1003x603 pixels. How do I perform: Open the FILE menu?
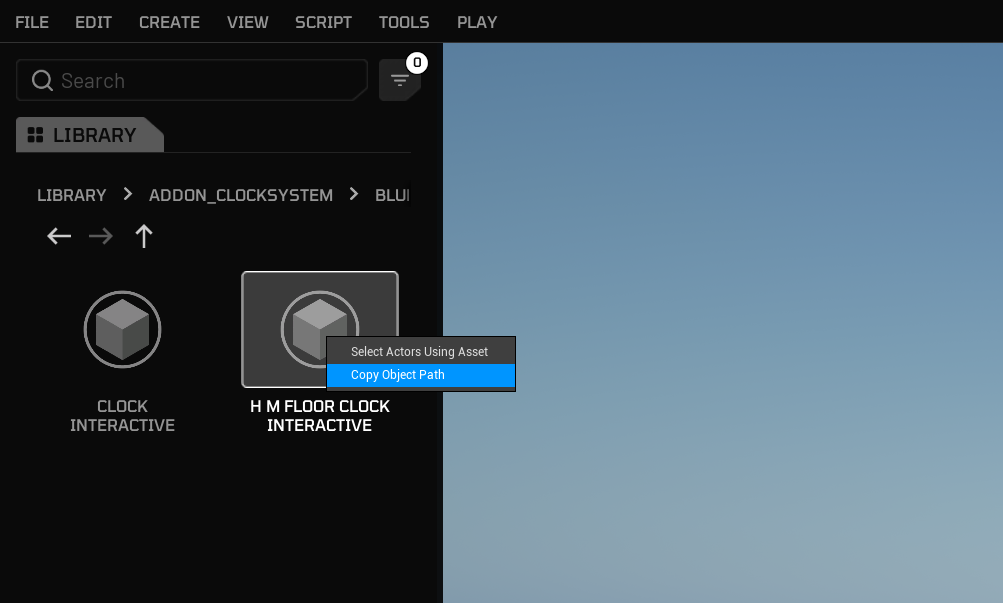point(32,22)
